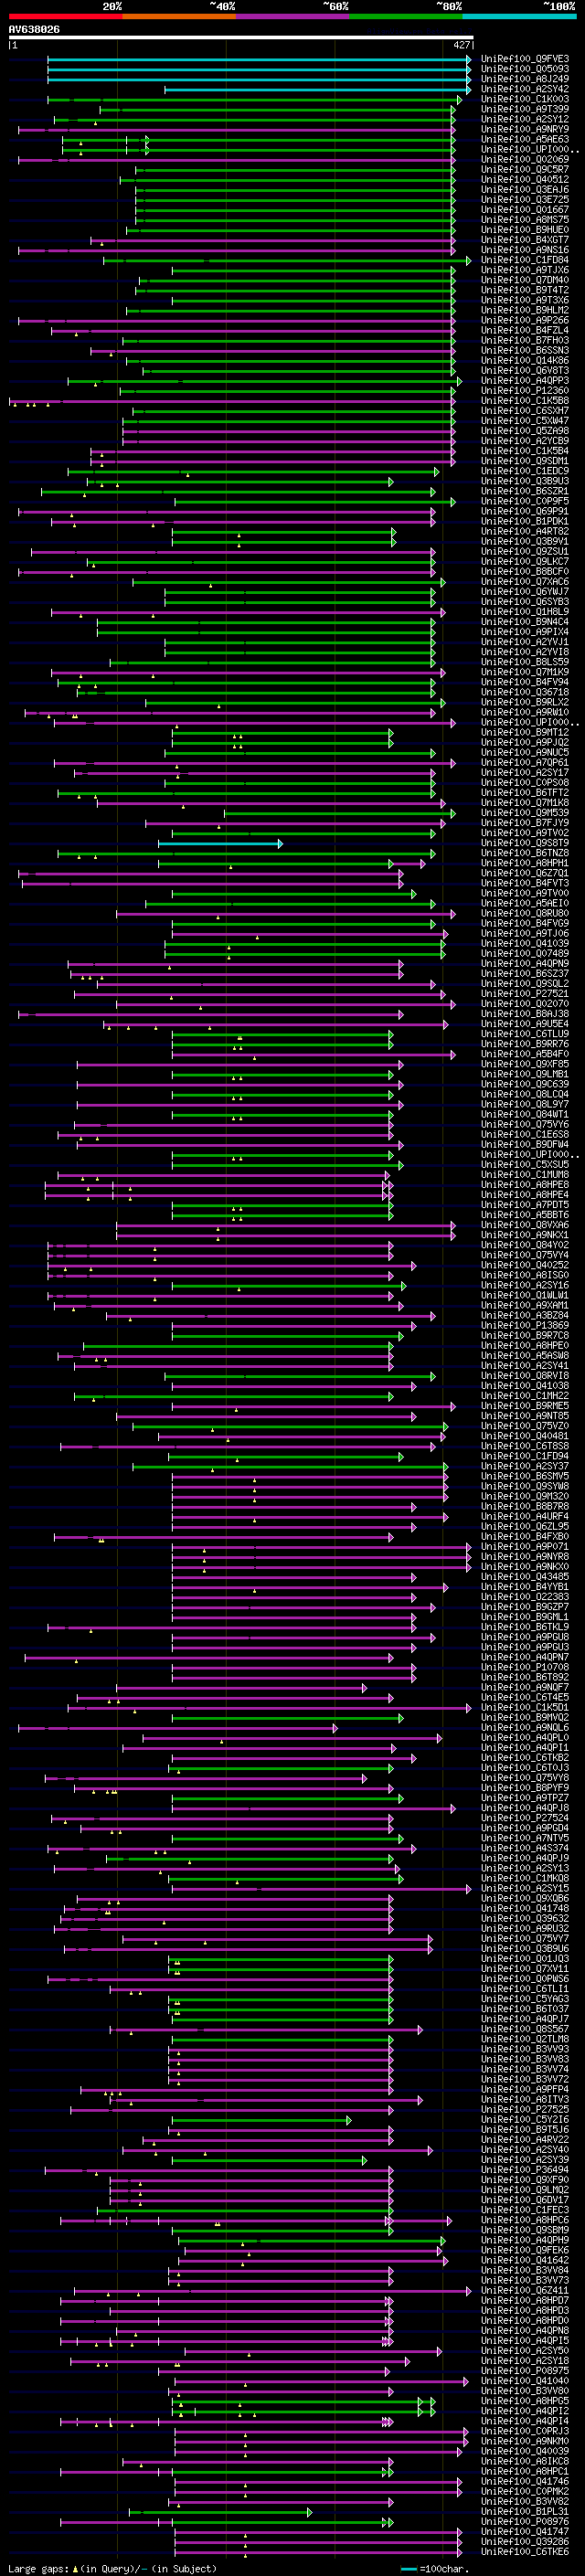
Task: Select the UniRef100_Q02069 label
Action: pyautogui.click(x=525, y=160)
